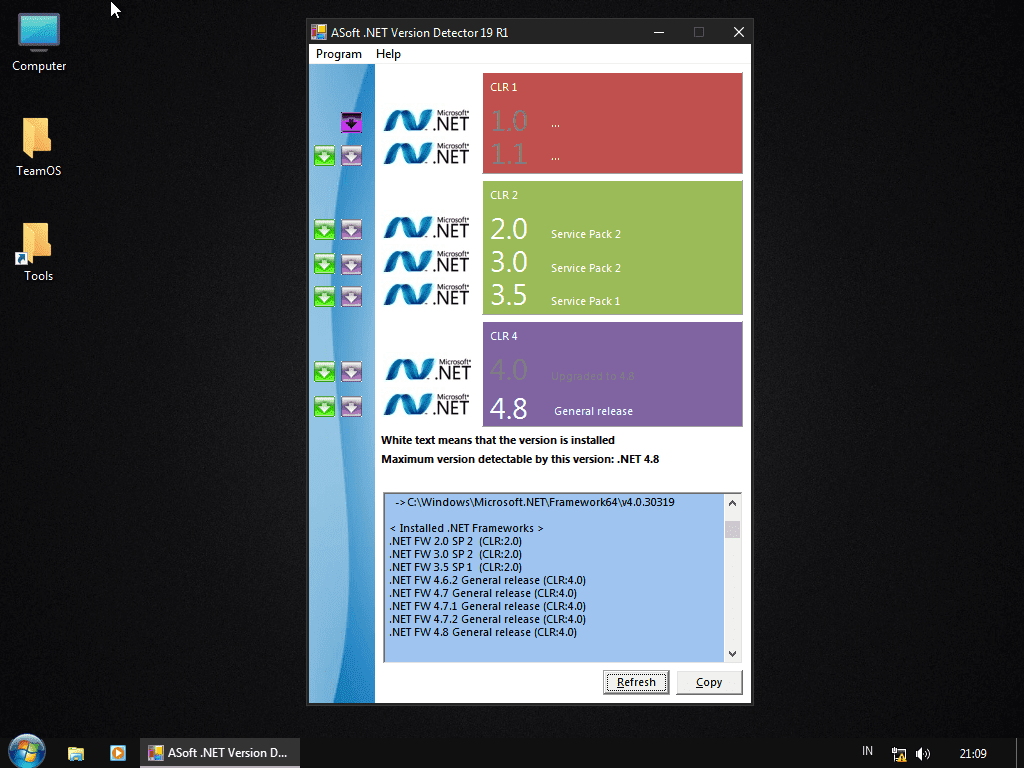The image size is (1024, 768).
Task: Open the Program menu
Action: click(x=338, y=54)
